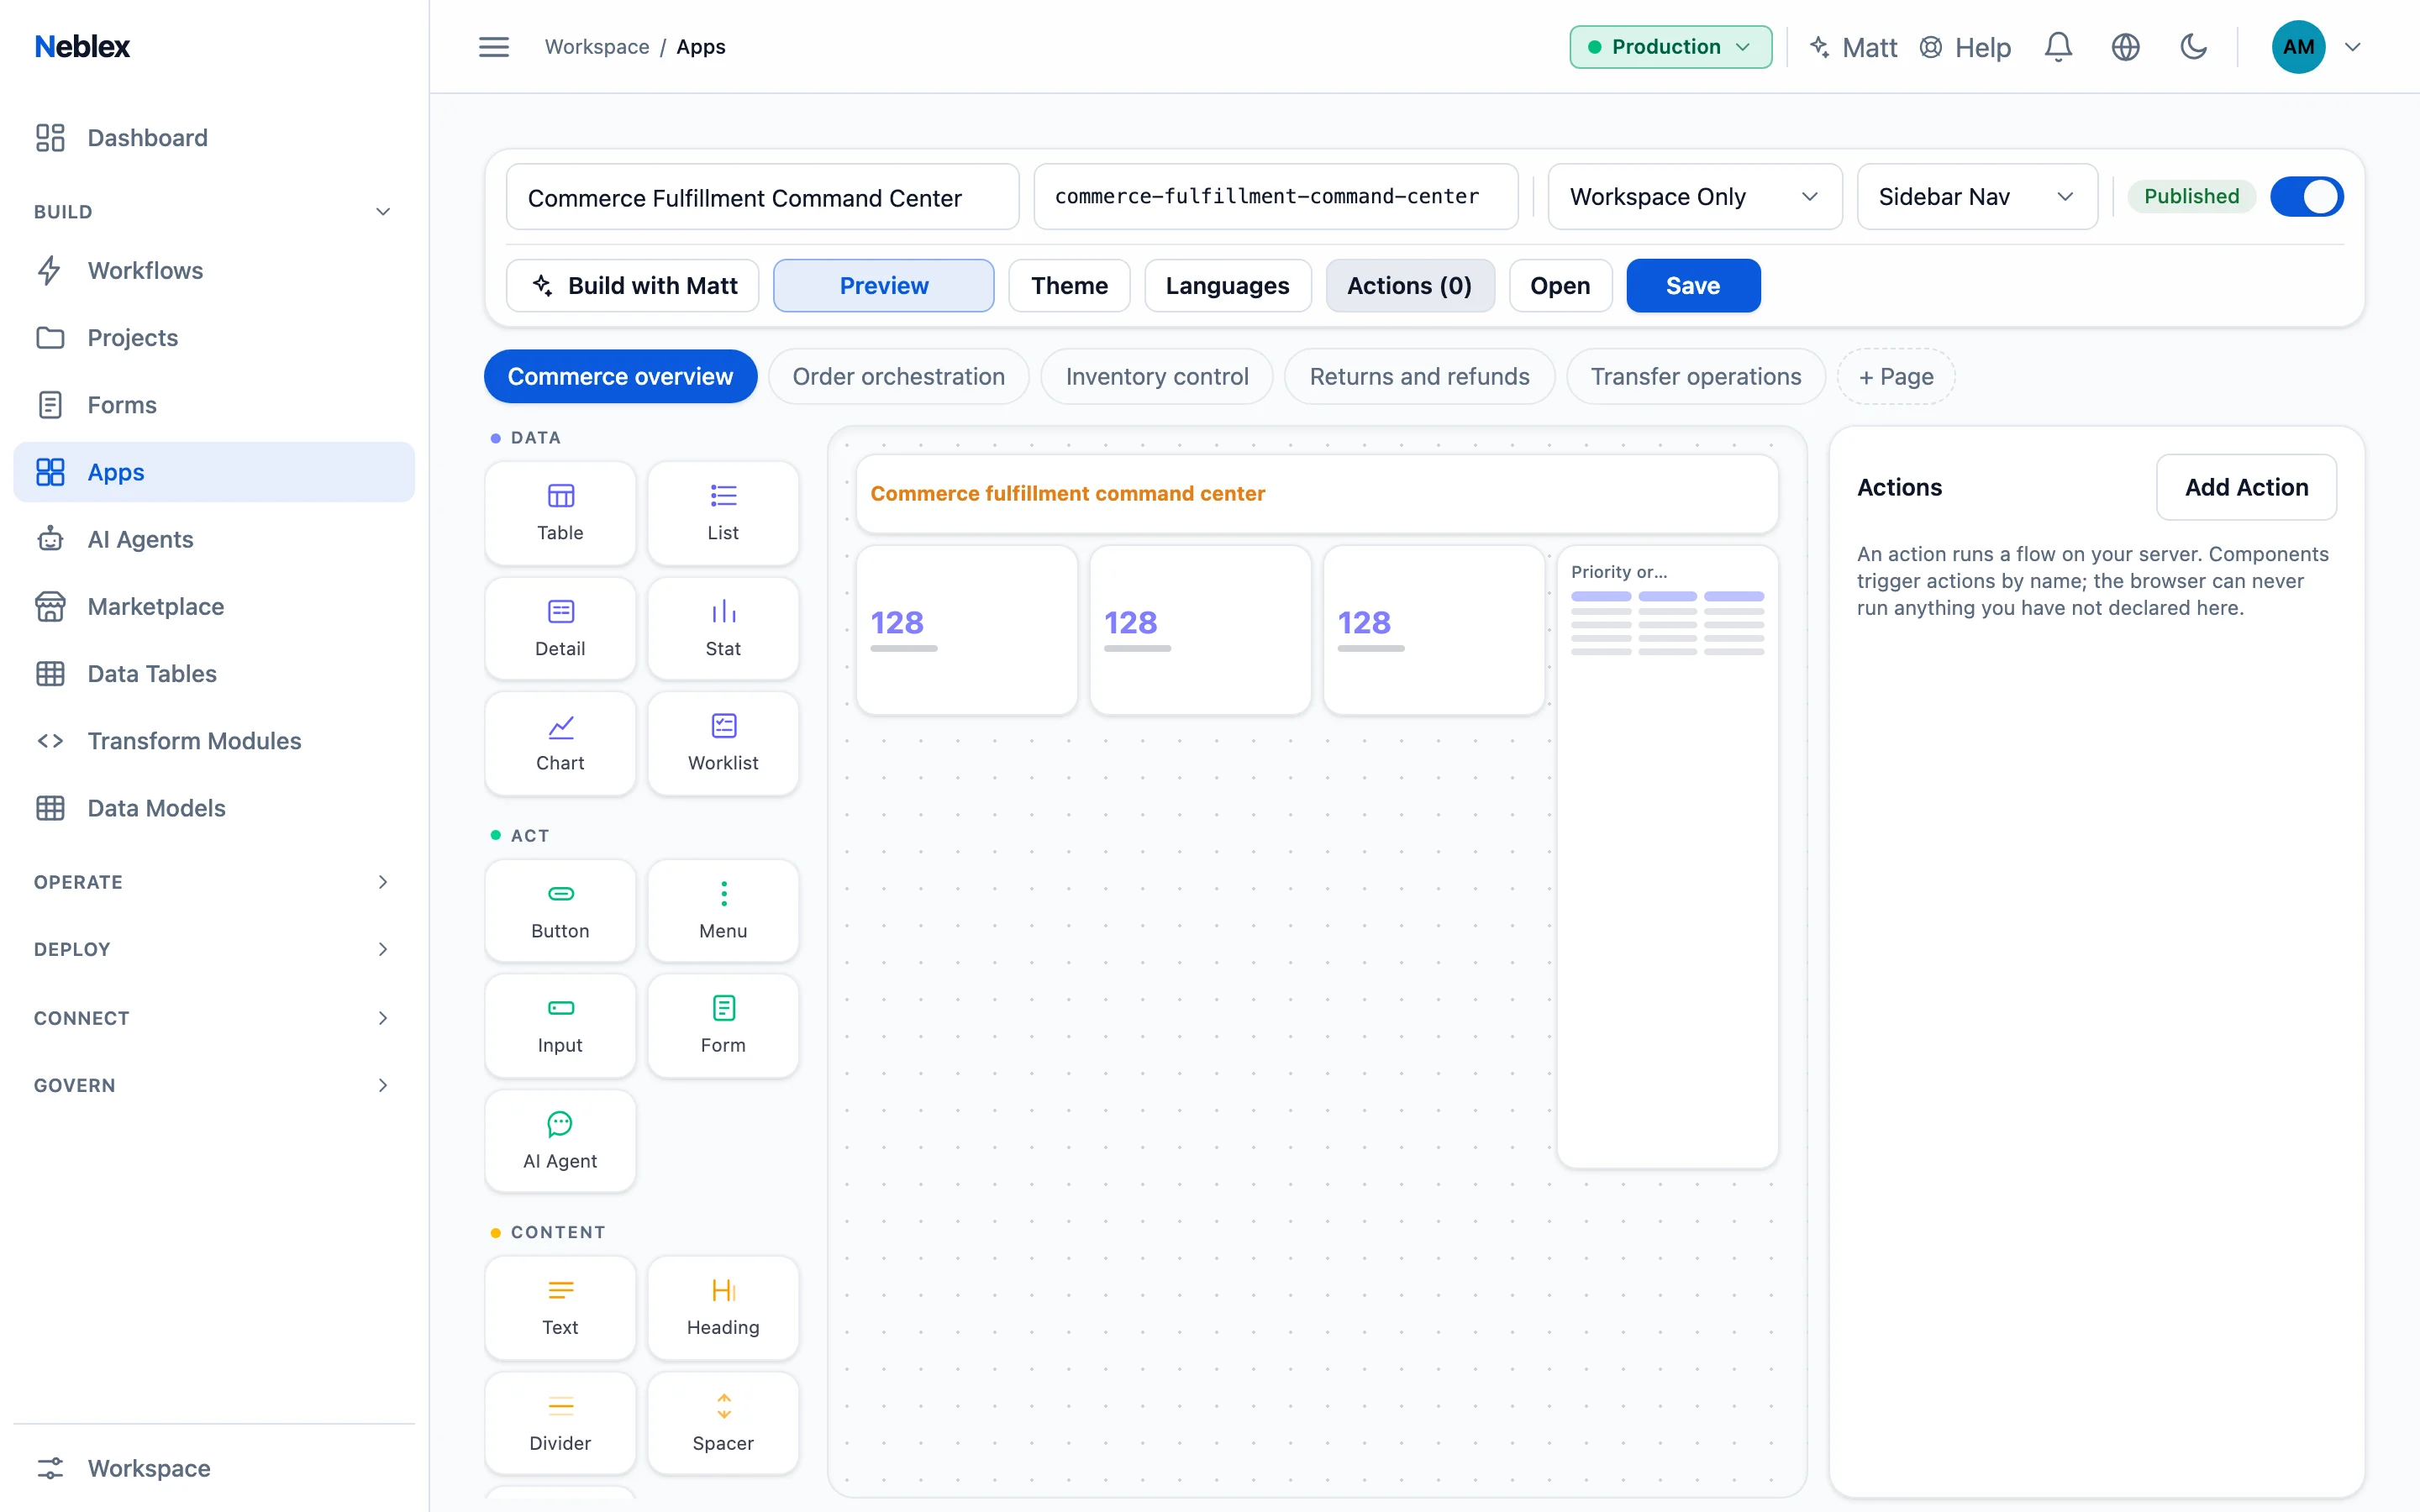Insert a Text content block
2420x1512 pixels.
pos(560,1308)
